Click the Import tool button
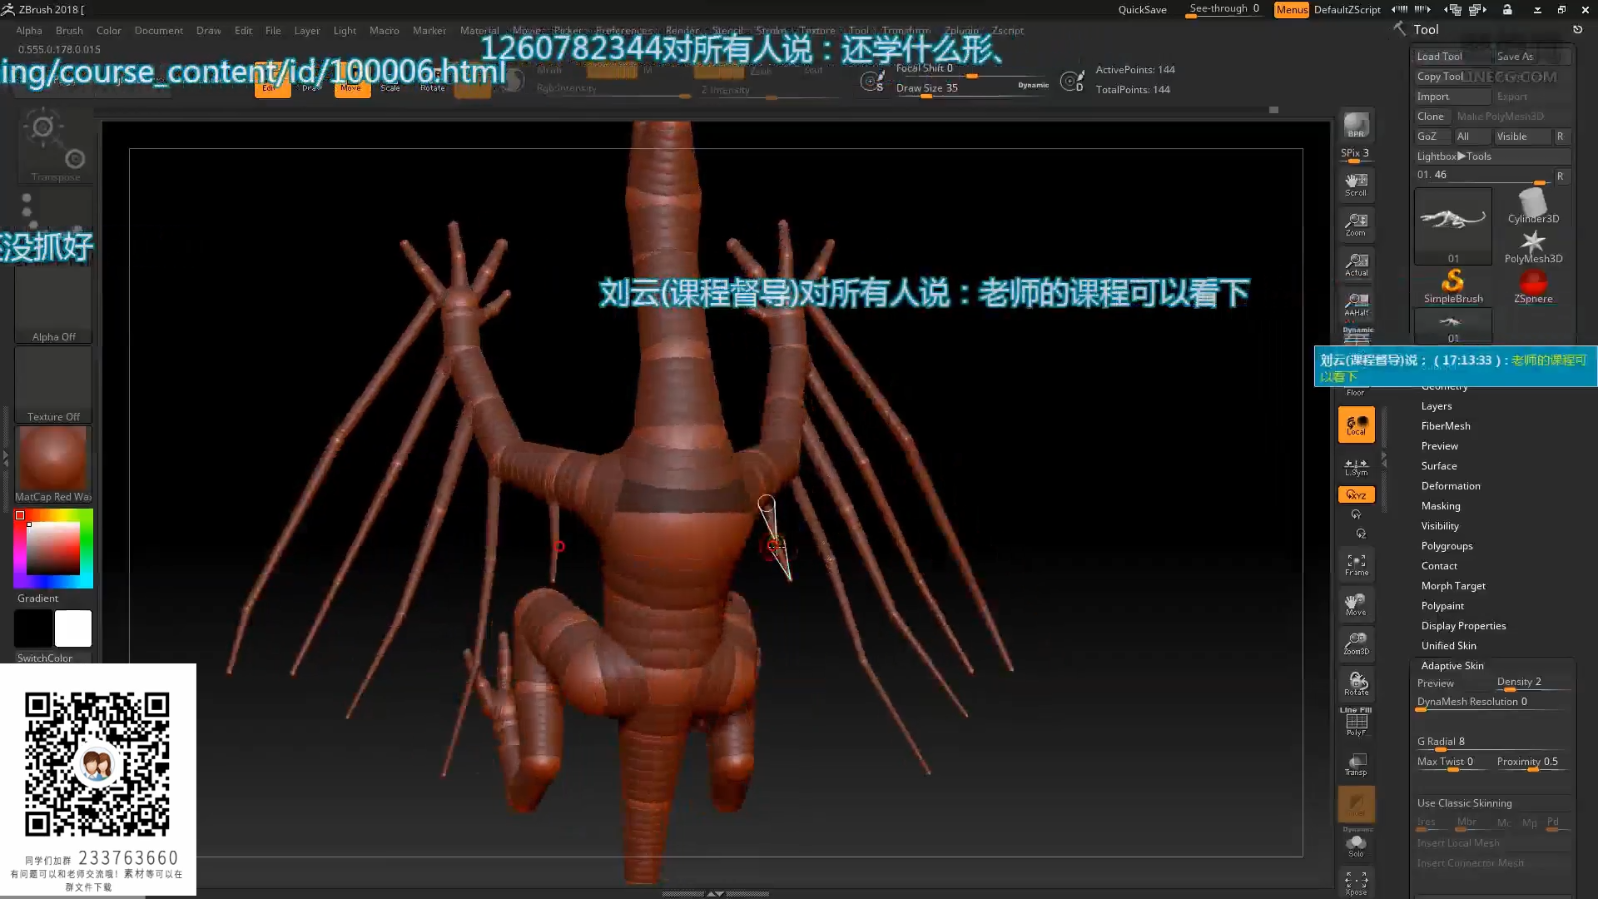Image resolution: width=1598 pixels, height=899 pixels. click(x=1452, y=96)
